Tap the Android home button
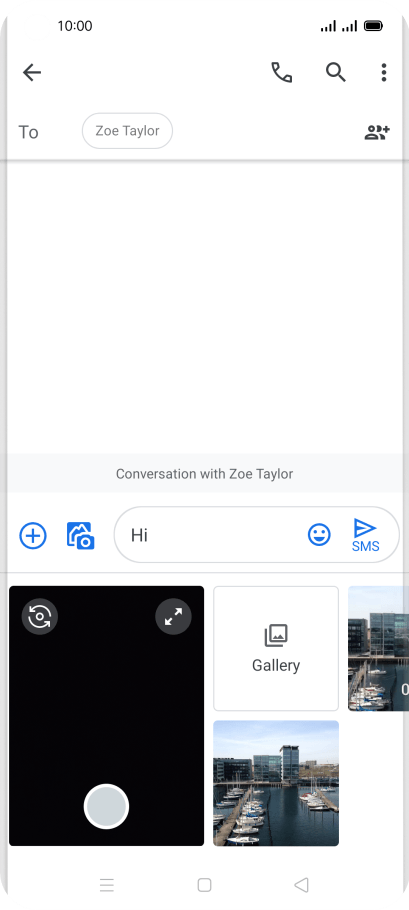 click(204, 885)
